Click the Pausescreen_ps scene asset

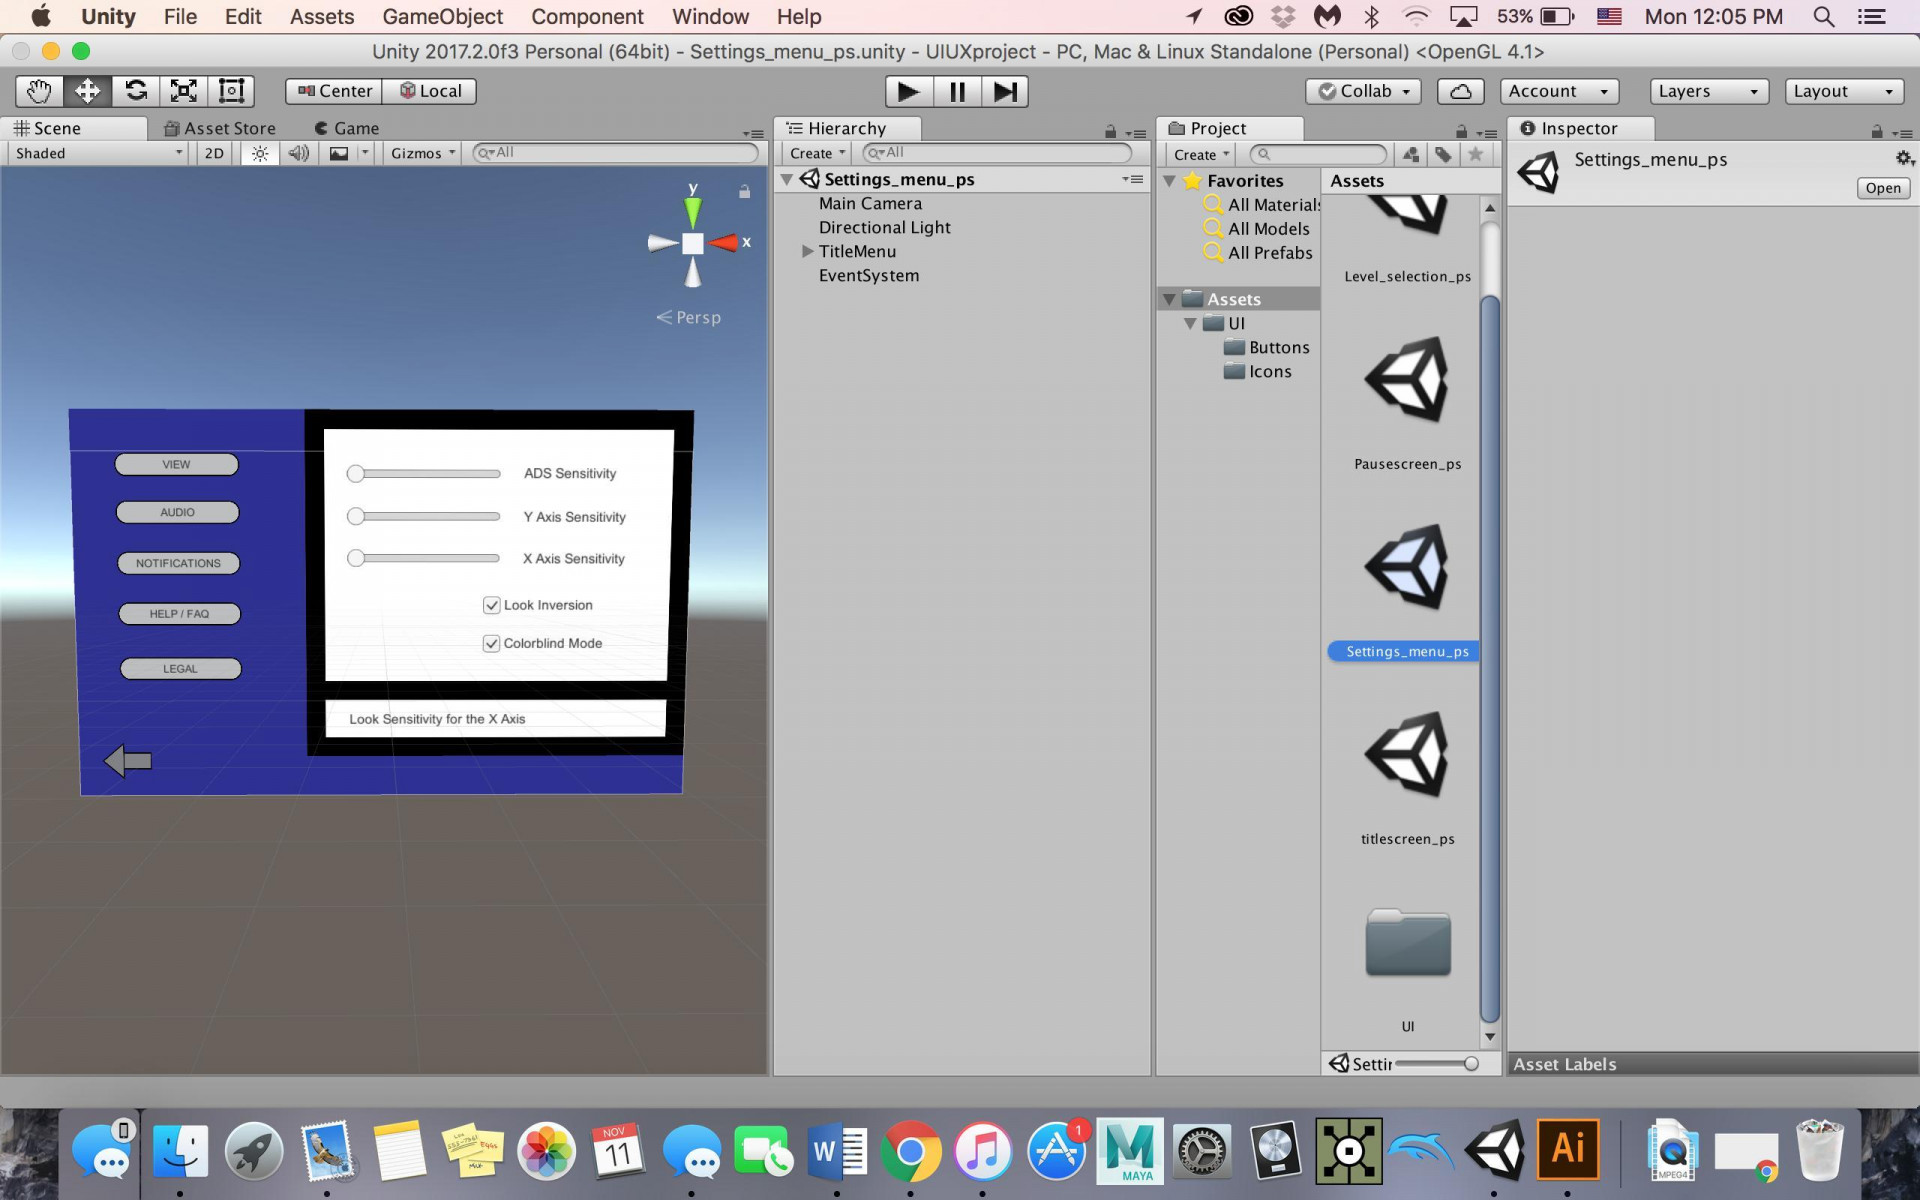[x=1407, y=400]
